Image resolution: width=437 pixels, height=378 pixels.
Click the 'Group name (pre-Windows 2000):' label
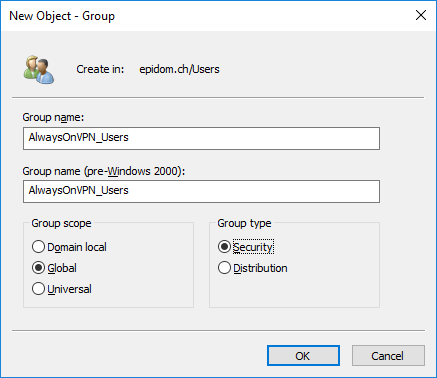[104, 171]
